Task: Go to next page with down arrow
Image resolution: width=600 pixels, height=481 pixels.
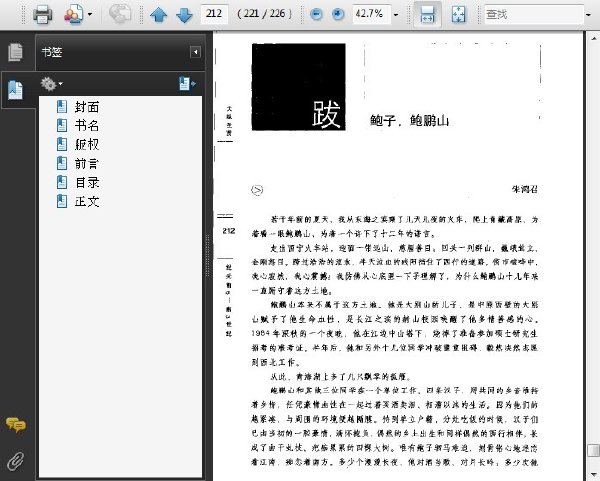Action: pos(184,15)
